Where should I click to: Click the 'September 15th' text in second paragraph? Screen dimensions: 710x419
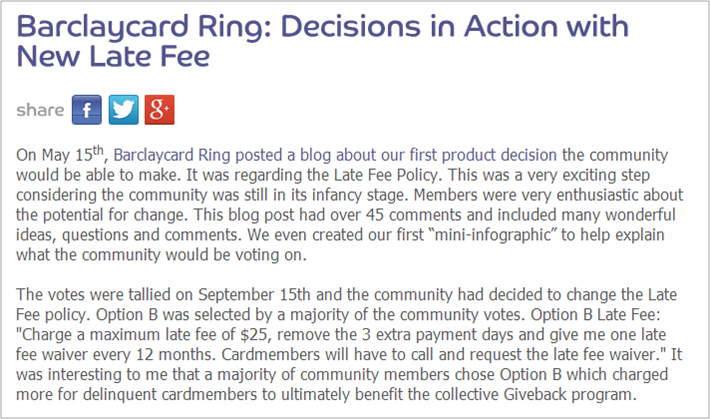pos(254,294)
